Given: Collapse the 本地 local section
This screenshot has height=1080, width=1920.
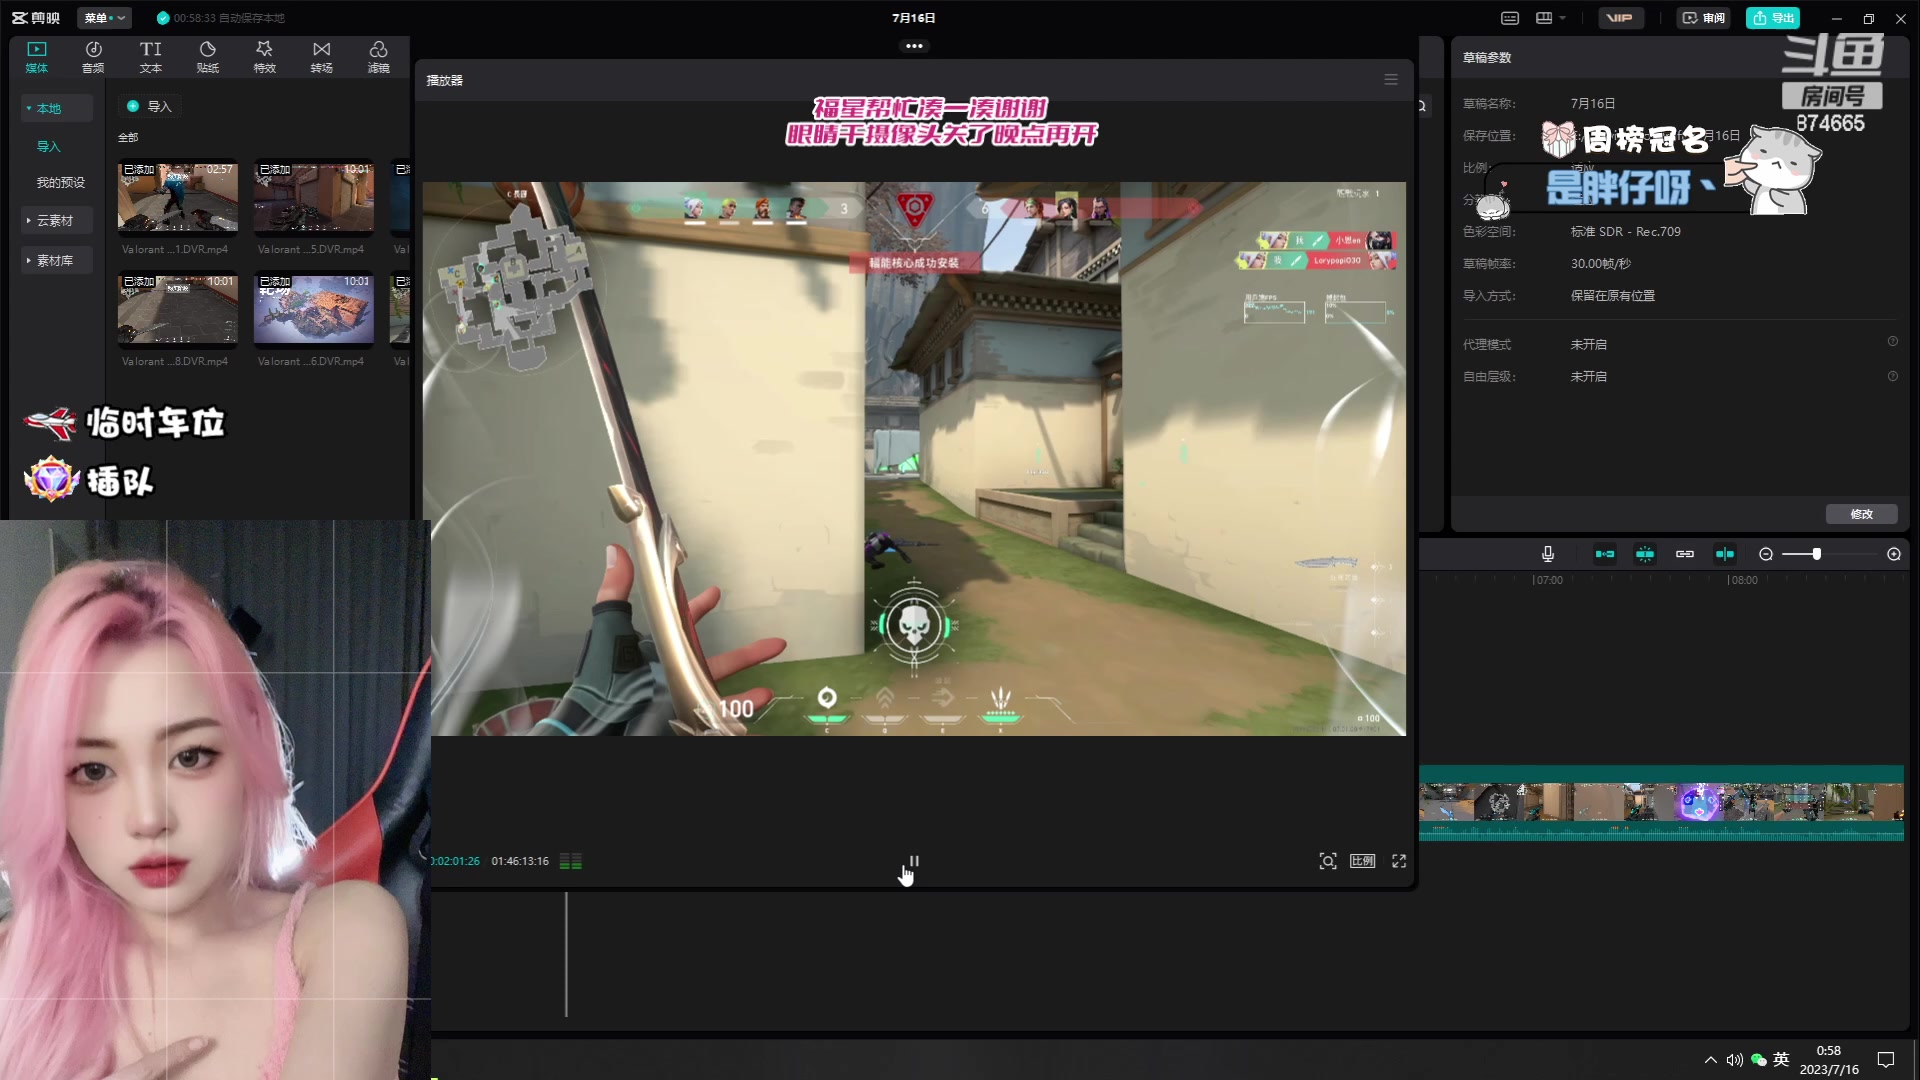Looking at the screenshot, I should click(57, 108).
